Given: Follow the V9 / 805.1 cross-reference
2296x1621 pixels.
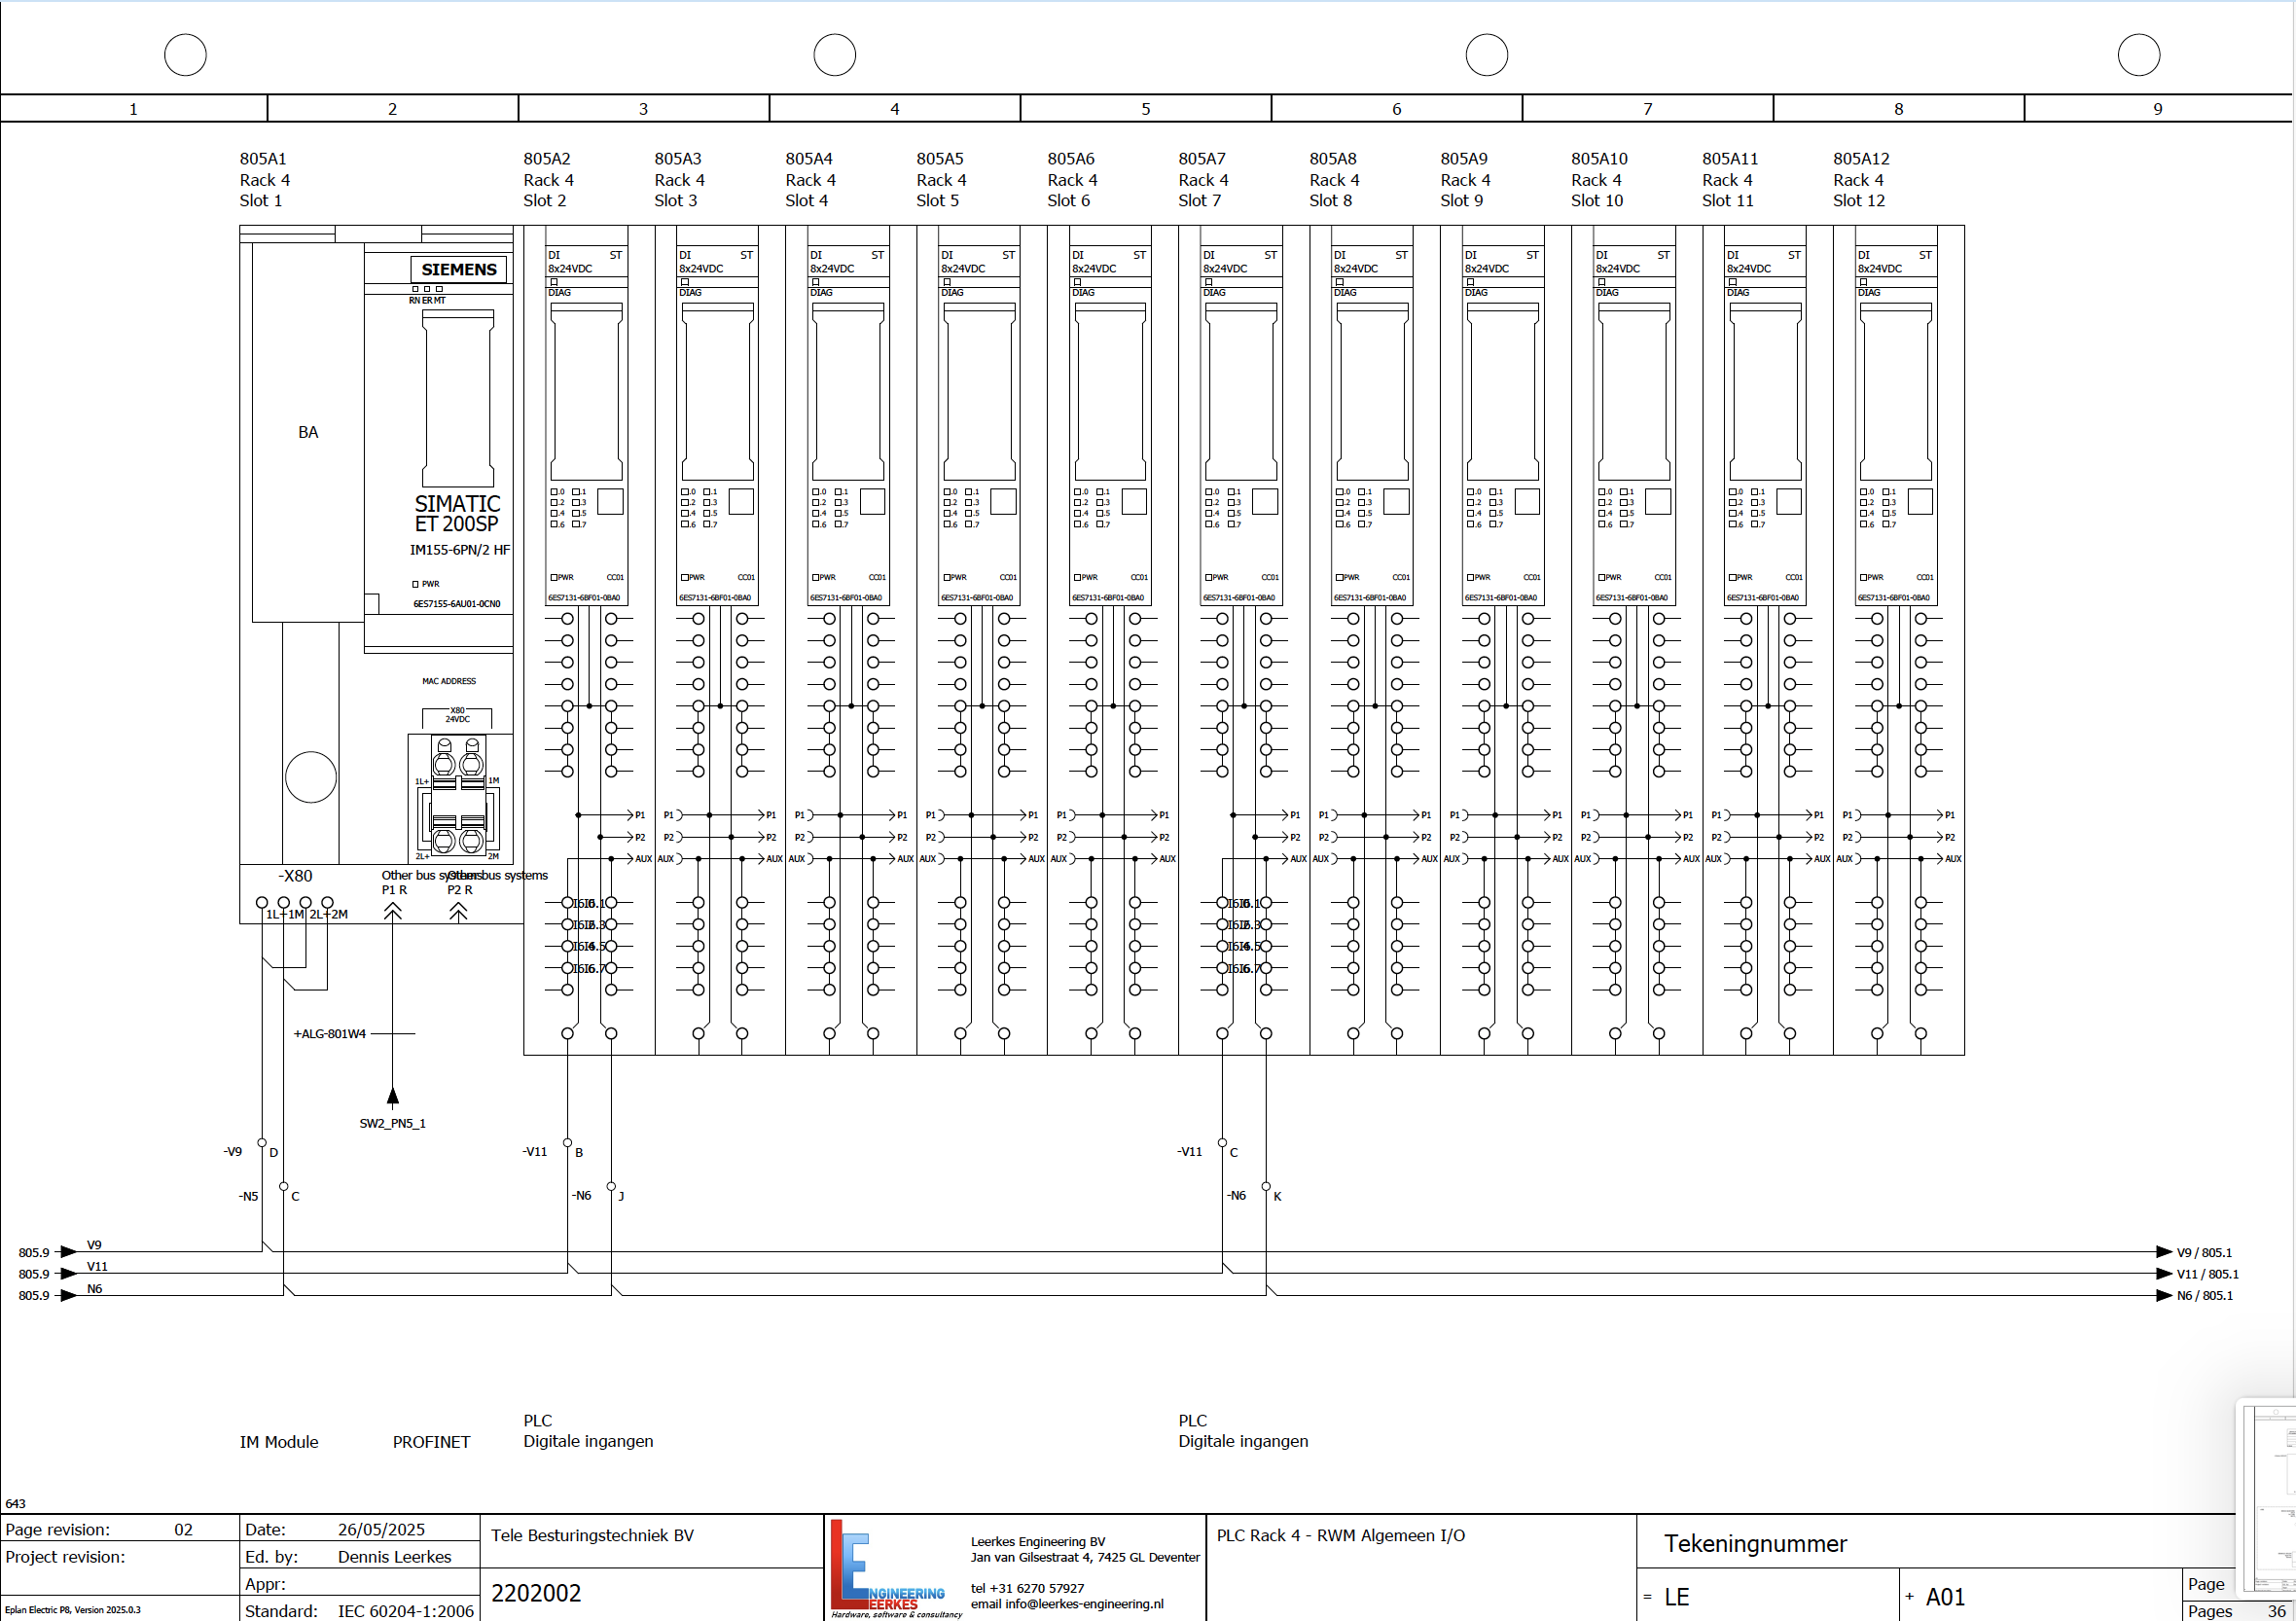Looking at the screenshot, I should [x=2203, y=1252].
